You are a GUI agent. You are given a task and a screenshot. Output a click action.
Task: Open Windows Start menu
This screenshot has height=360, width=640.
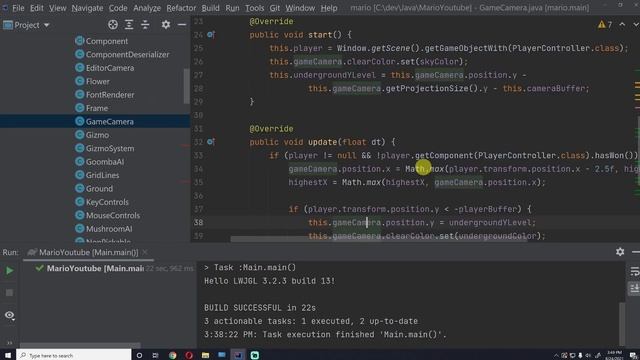coord(8,355)
